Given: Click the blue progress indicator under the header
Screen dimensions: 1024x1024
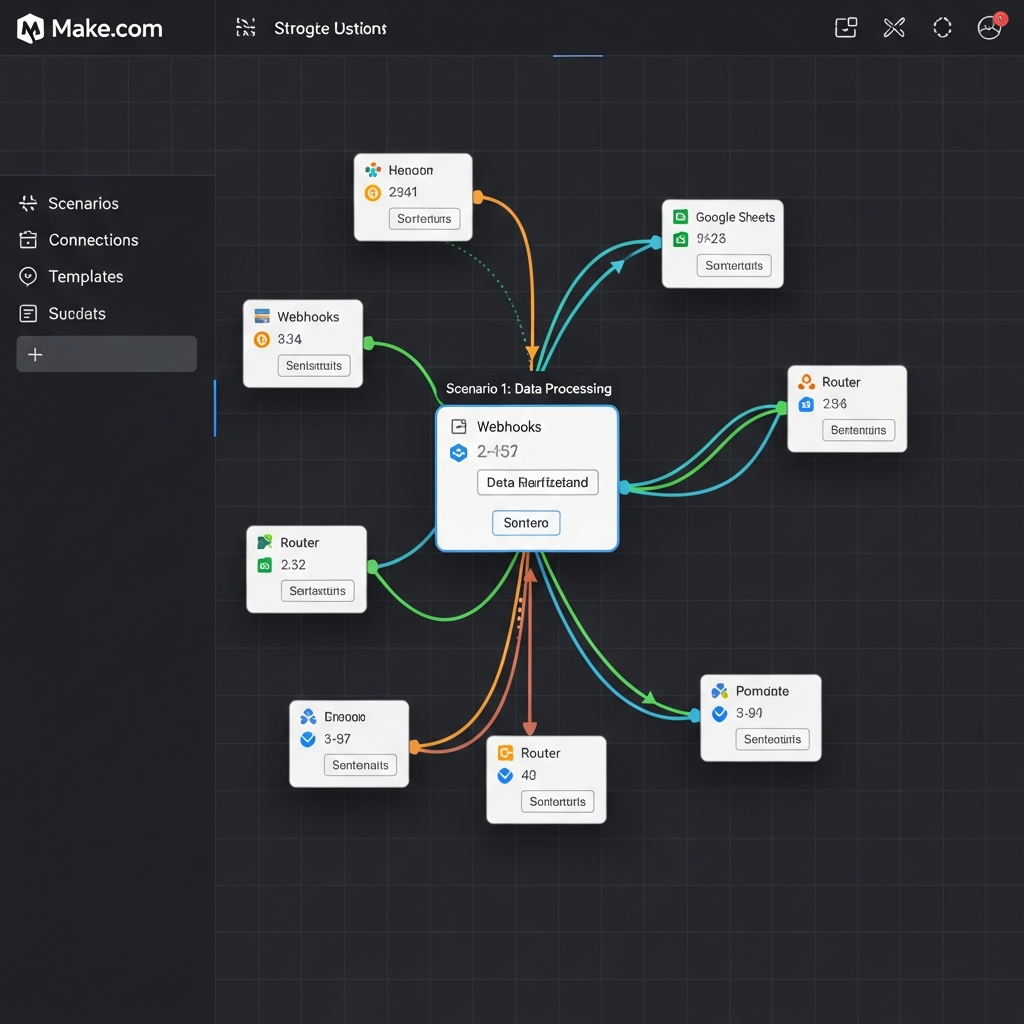Looking at the screenshot, I should point(577,57).
